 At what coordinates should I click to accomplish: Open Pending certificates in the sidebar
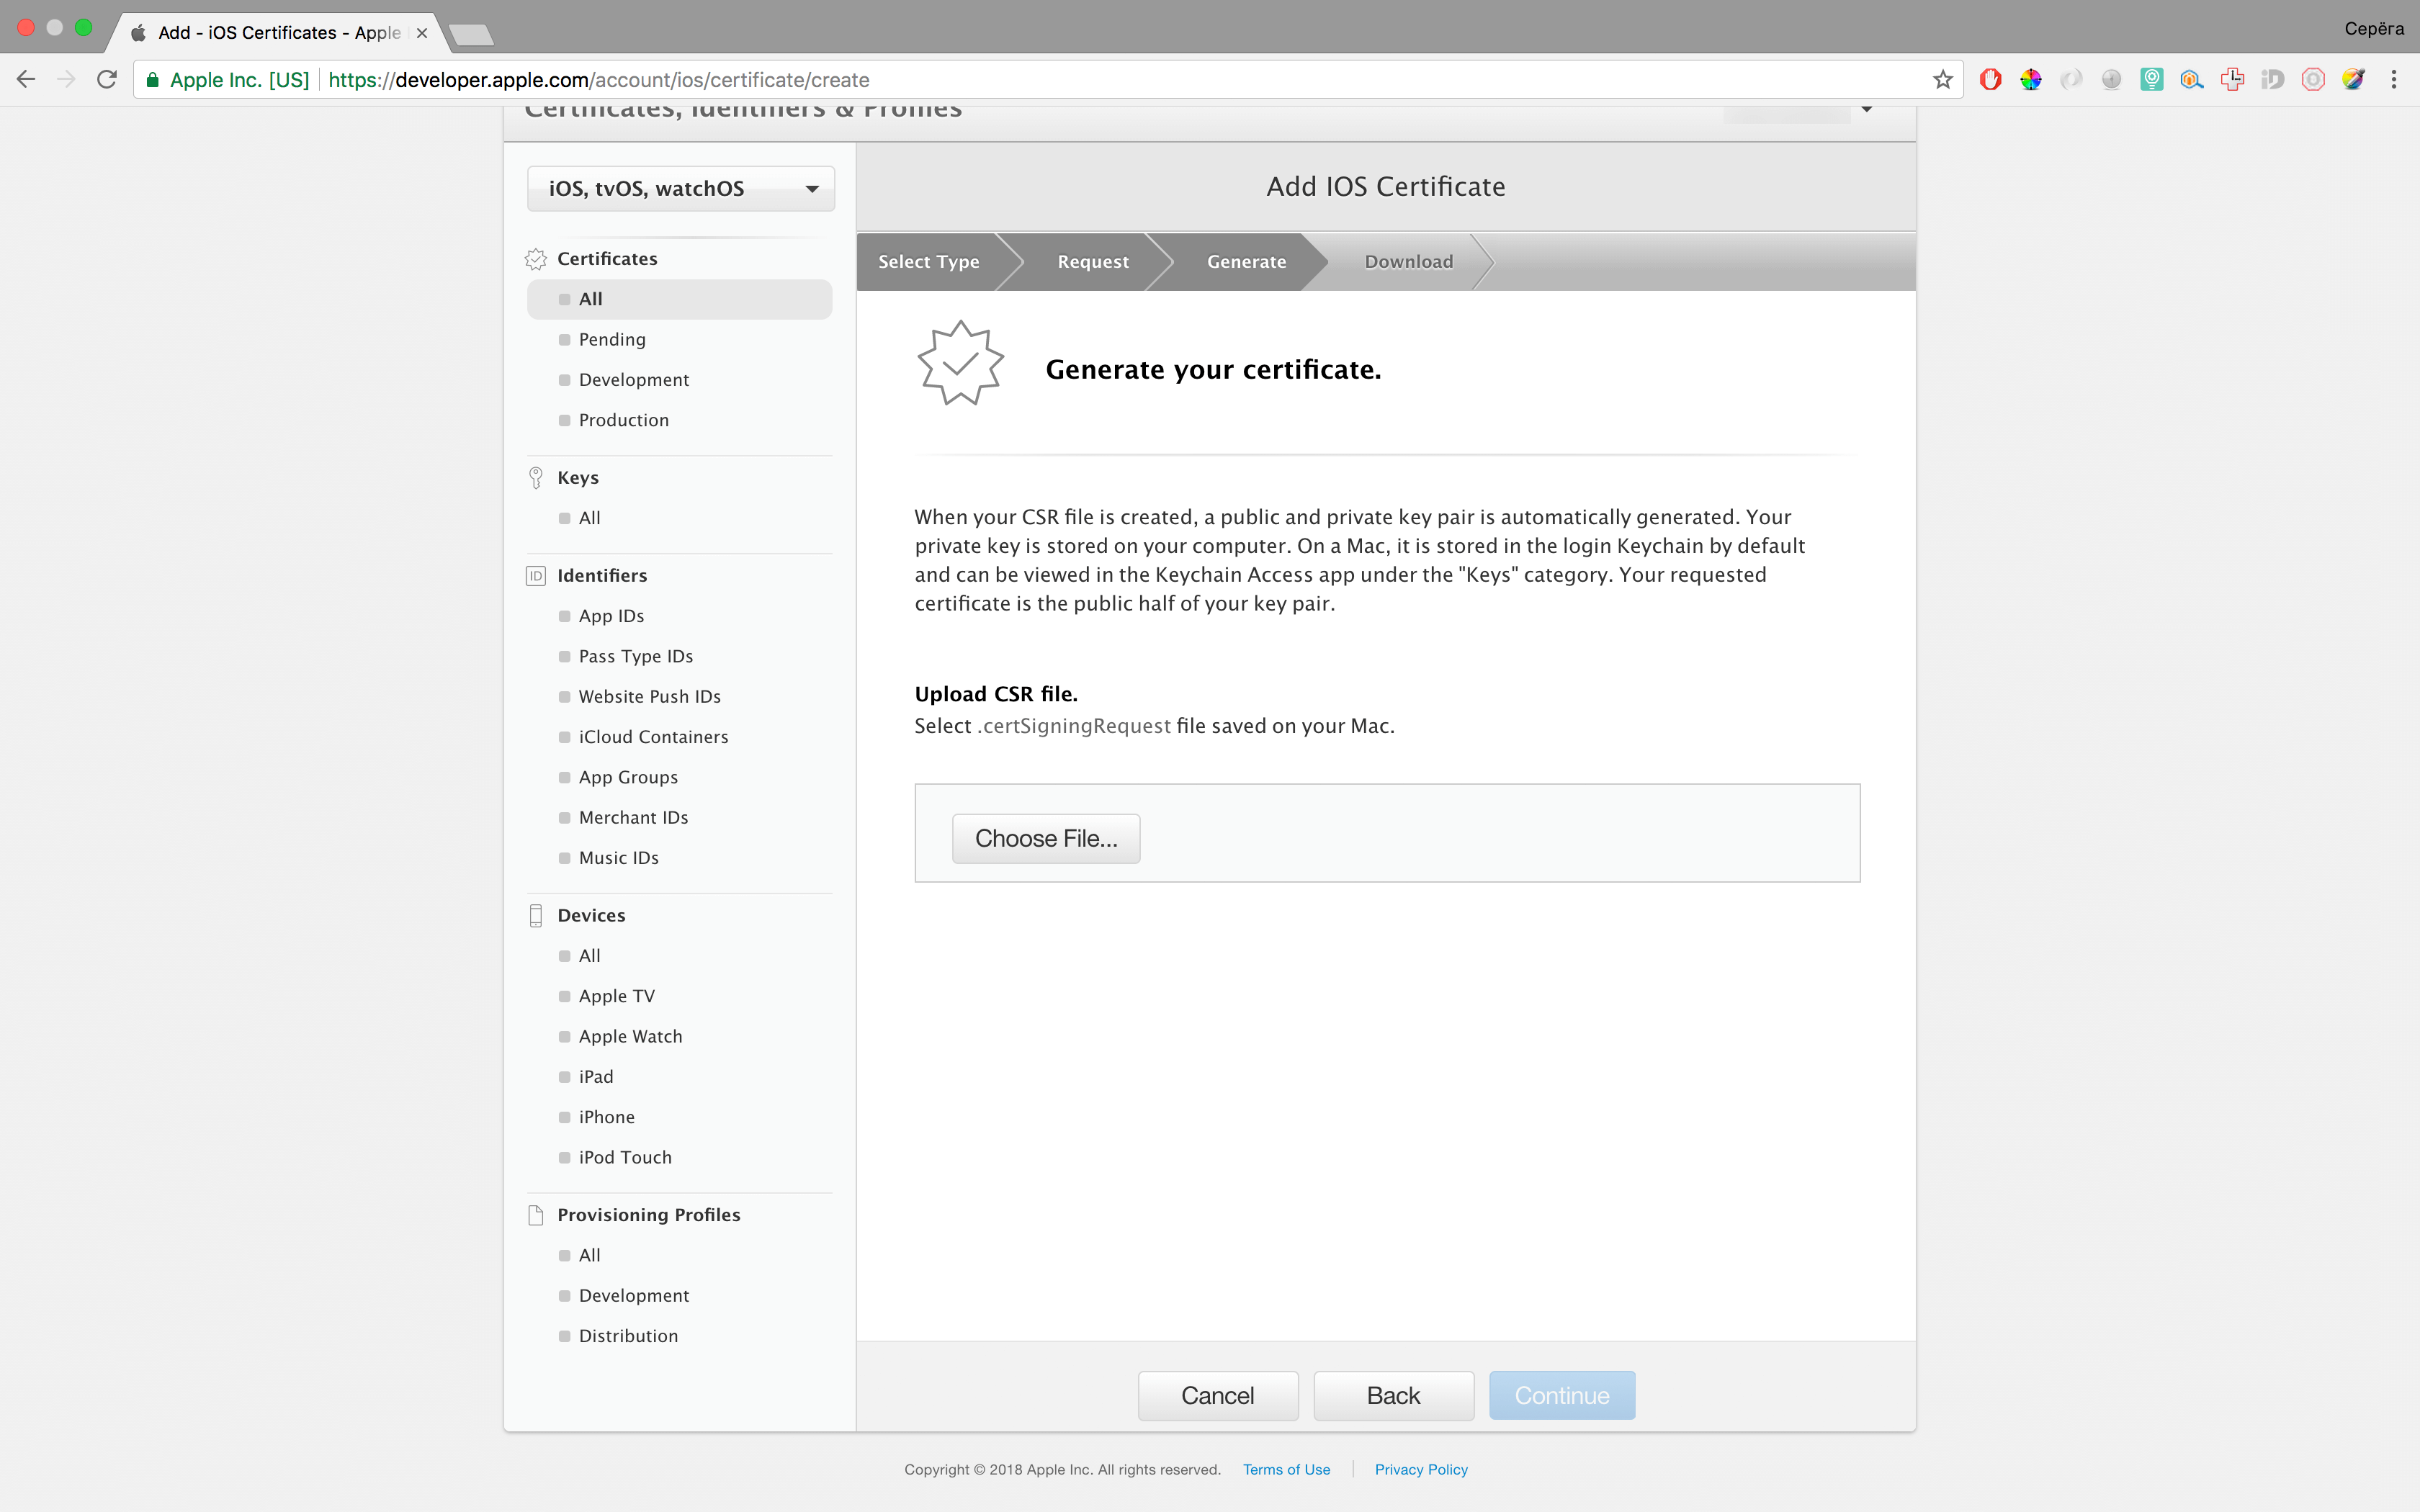(x=612, y=340)
